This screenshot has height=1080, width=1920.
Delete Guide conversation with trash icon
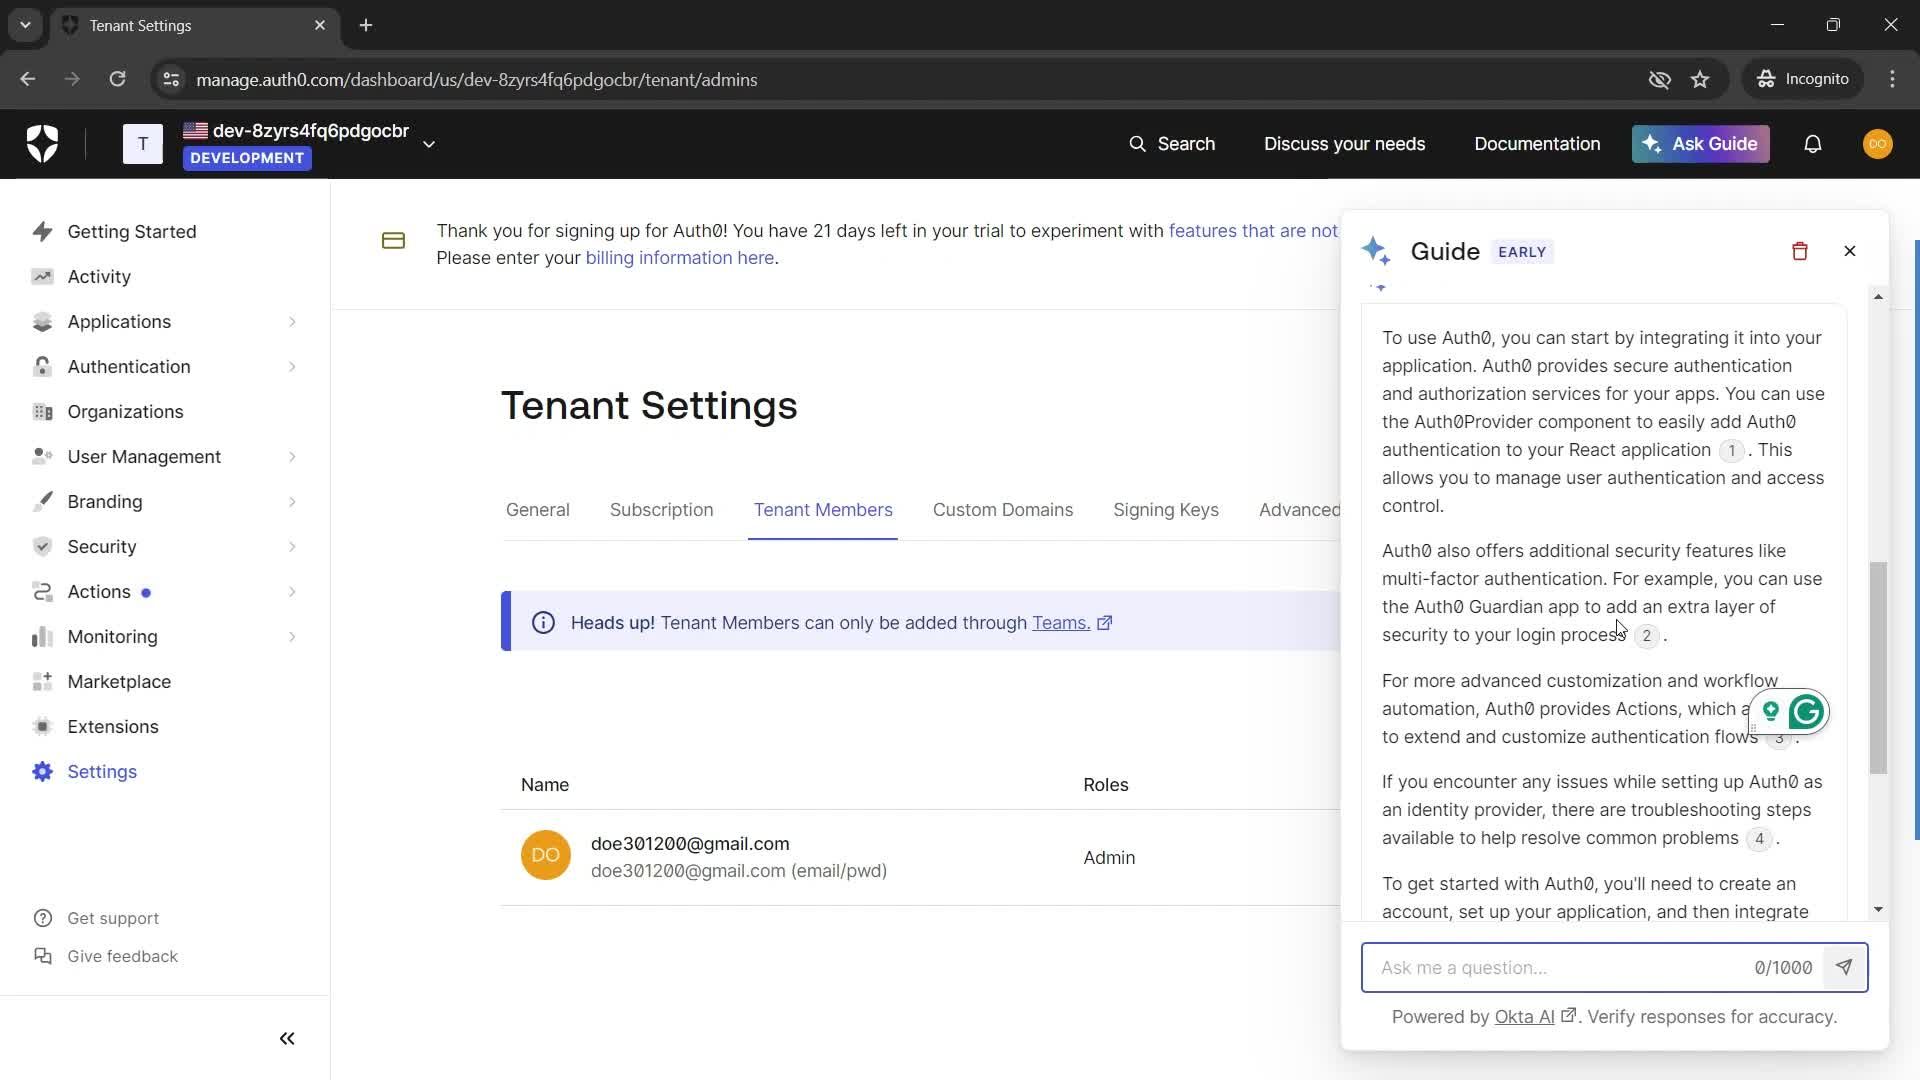[x=1800, y=251]
